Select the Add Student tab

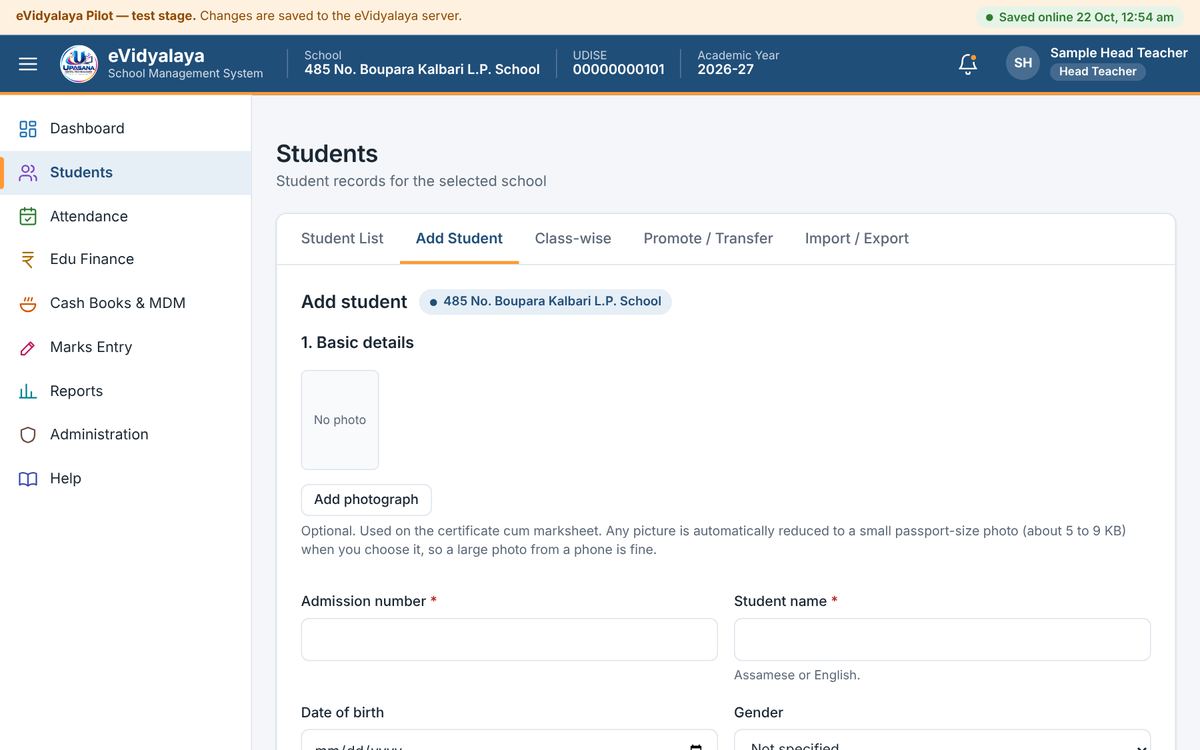(x=459, y=238)
